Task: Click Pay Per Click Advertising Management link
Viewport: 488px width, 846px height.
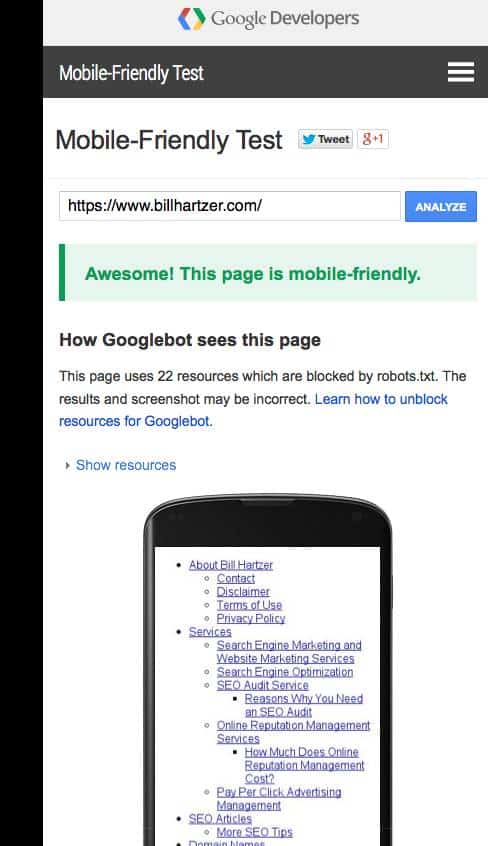Action: (x=279, y=799)
